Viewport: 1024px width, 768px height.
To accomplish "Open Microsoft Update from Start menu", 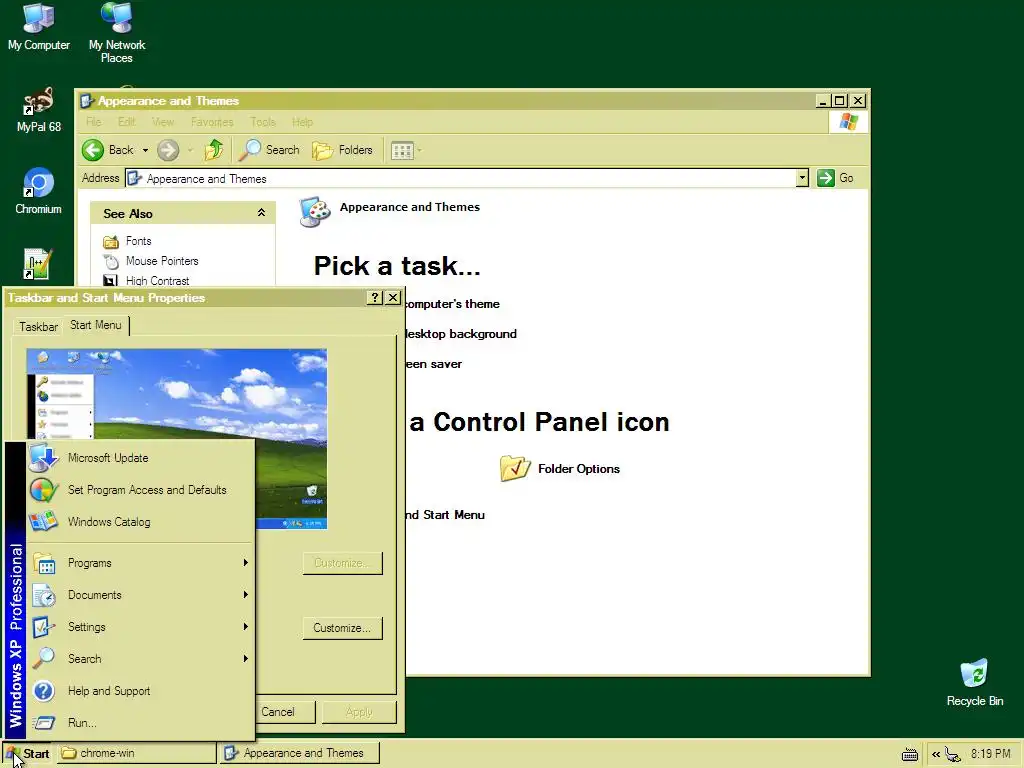I will click(x=140, y=458).
